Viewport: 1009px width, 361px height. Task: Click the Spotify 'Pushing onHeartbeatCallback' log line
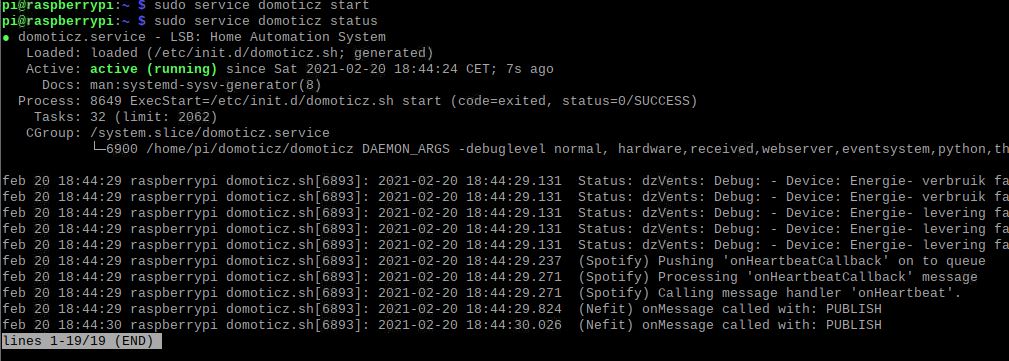tap(494, 261)
